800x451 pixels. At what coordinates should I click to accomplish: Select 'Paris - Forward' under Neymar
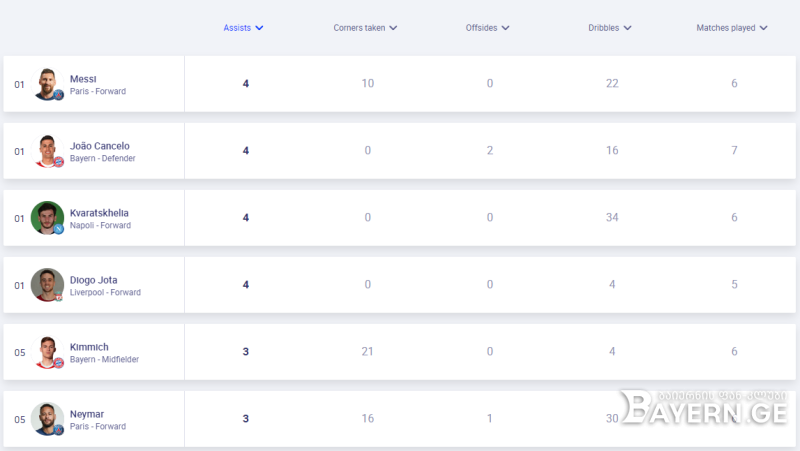(98, 426)
